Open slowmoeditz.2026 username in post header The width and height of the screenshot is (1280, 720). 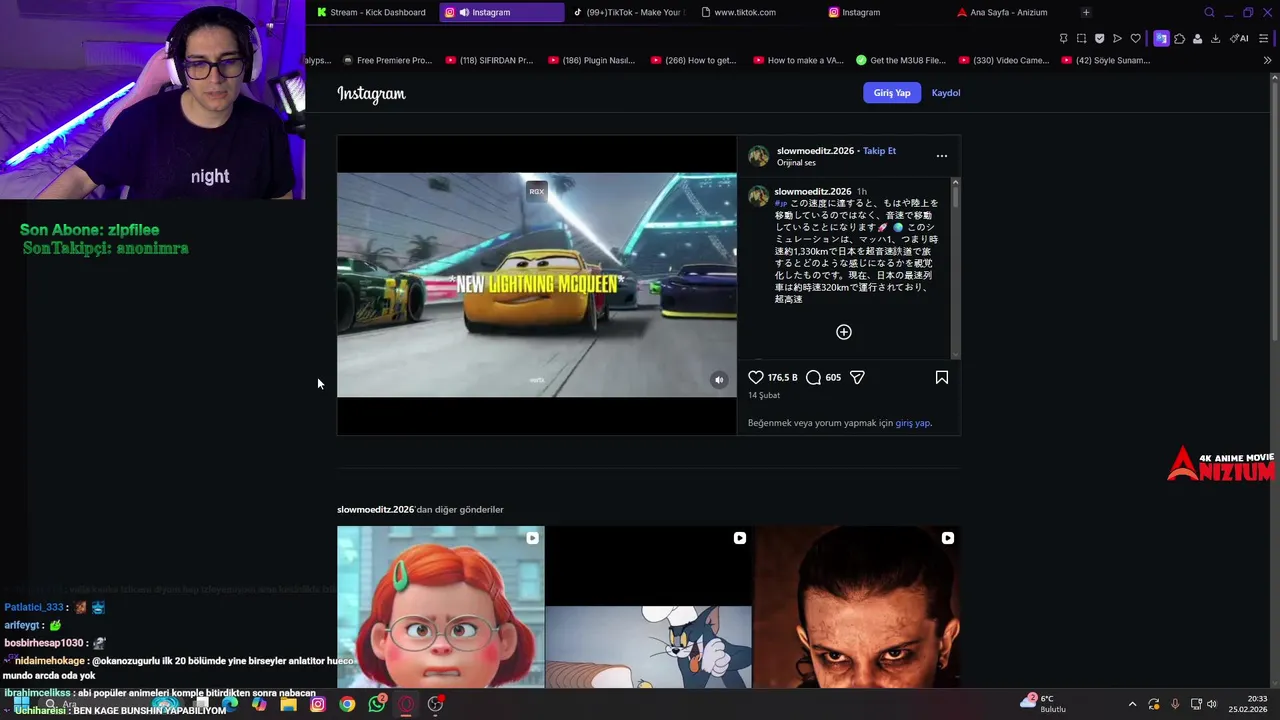(x=815, y=151)
